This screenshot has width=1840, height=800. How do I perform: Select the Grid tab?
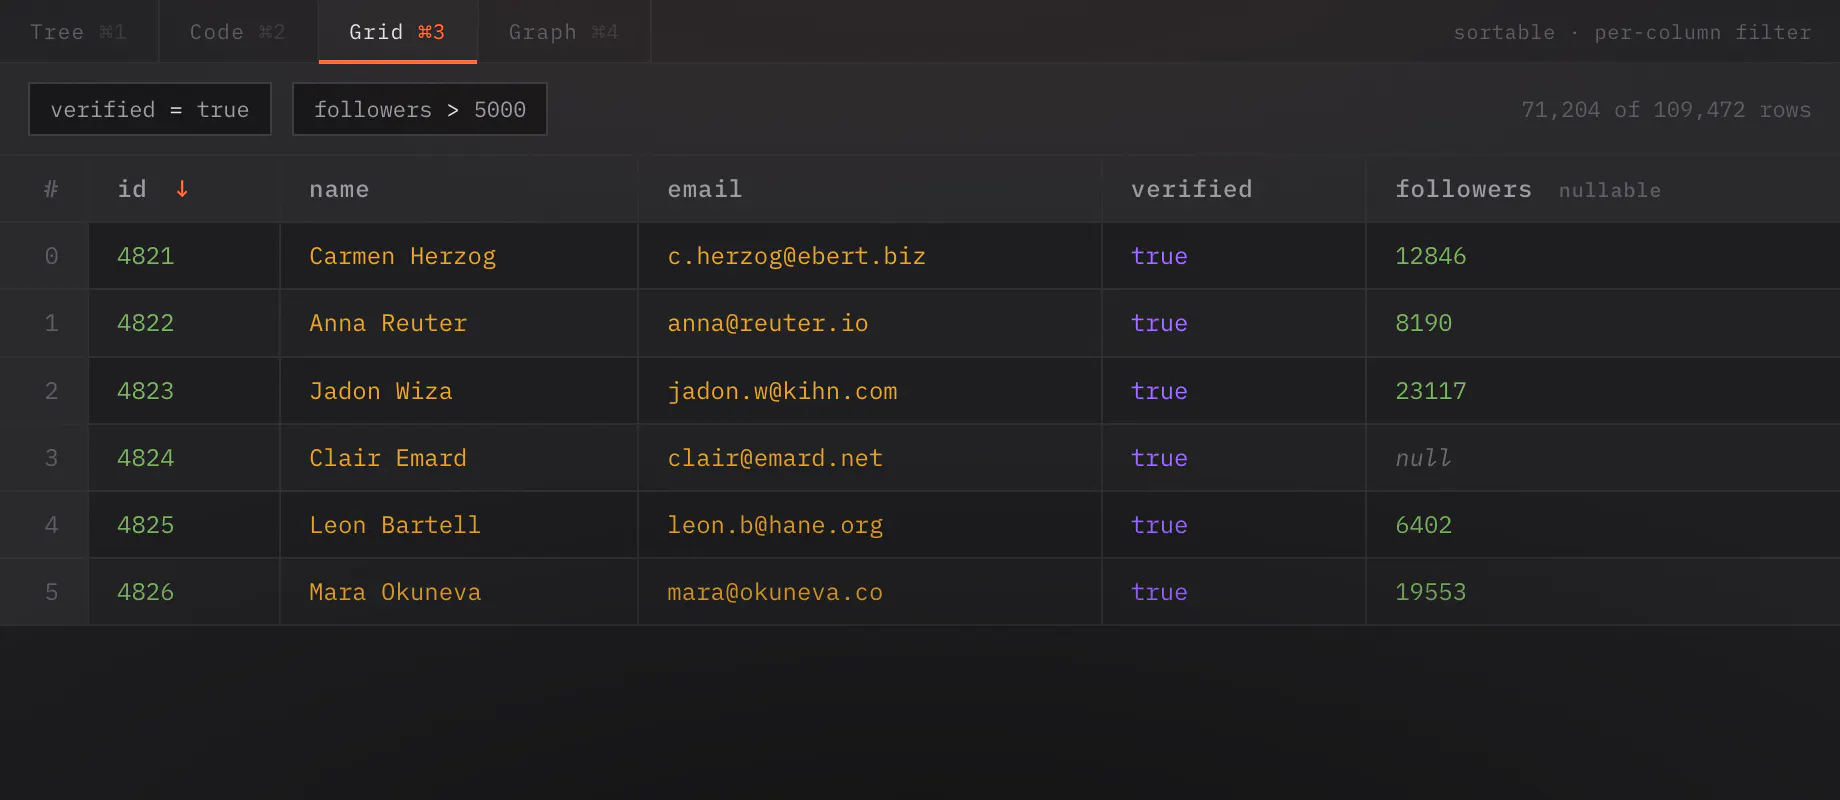click(398, 32)
